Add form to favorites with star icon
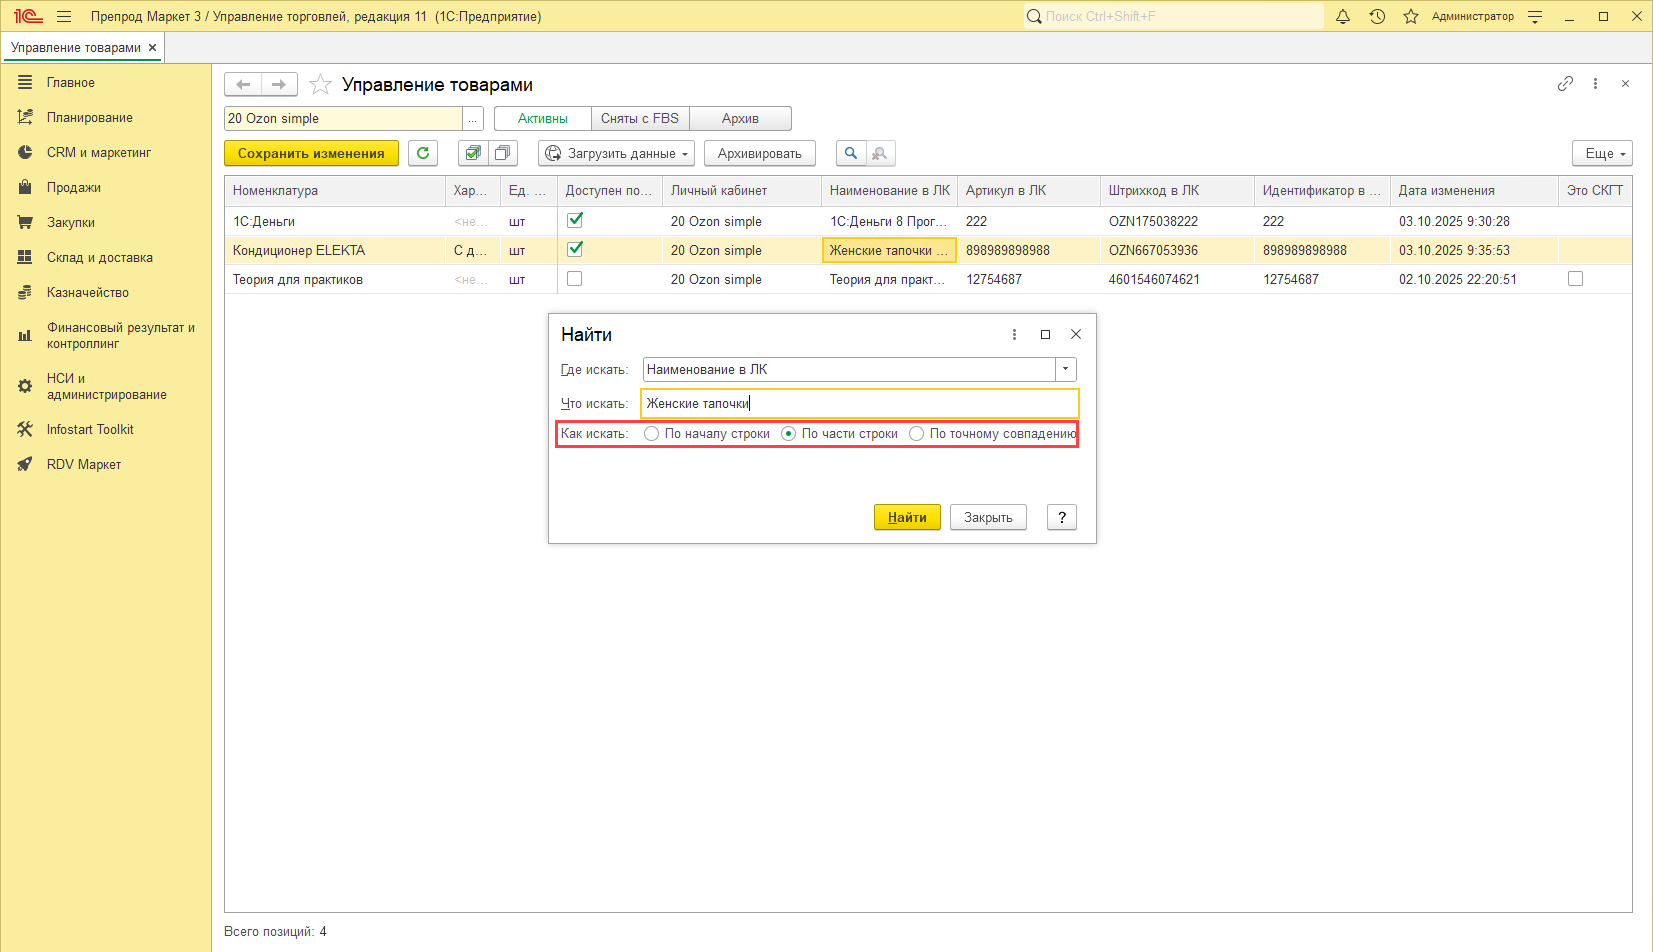1653x952 pixels. [x=320, y=85]
